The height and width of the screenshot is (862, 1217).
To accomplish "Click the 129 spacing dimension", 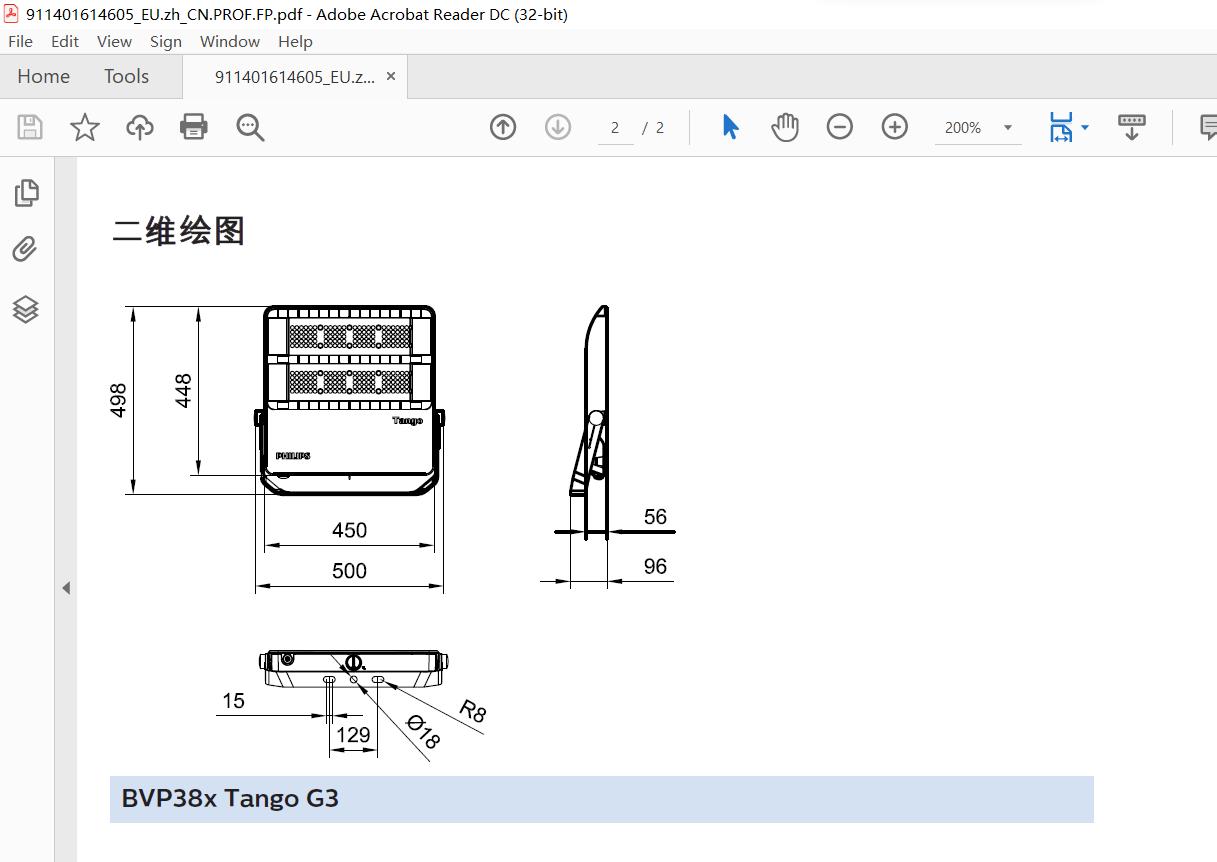I will pos(353,735).
